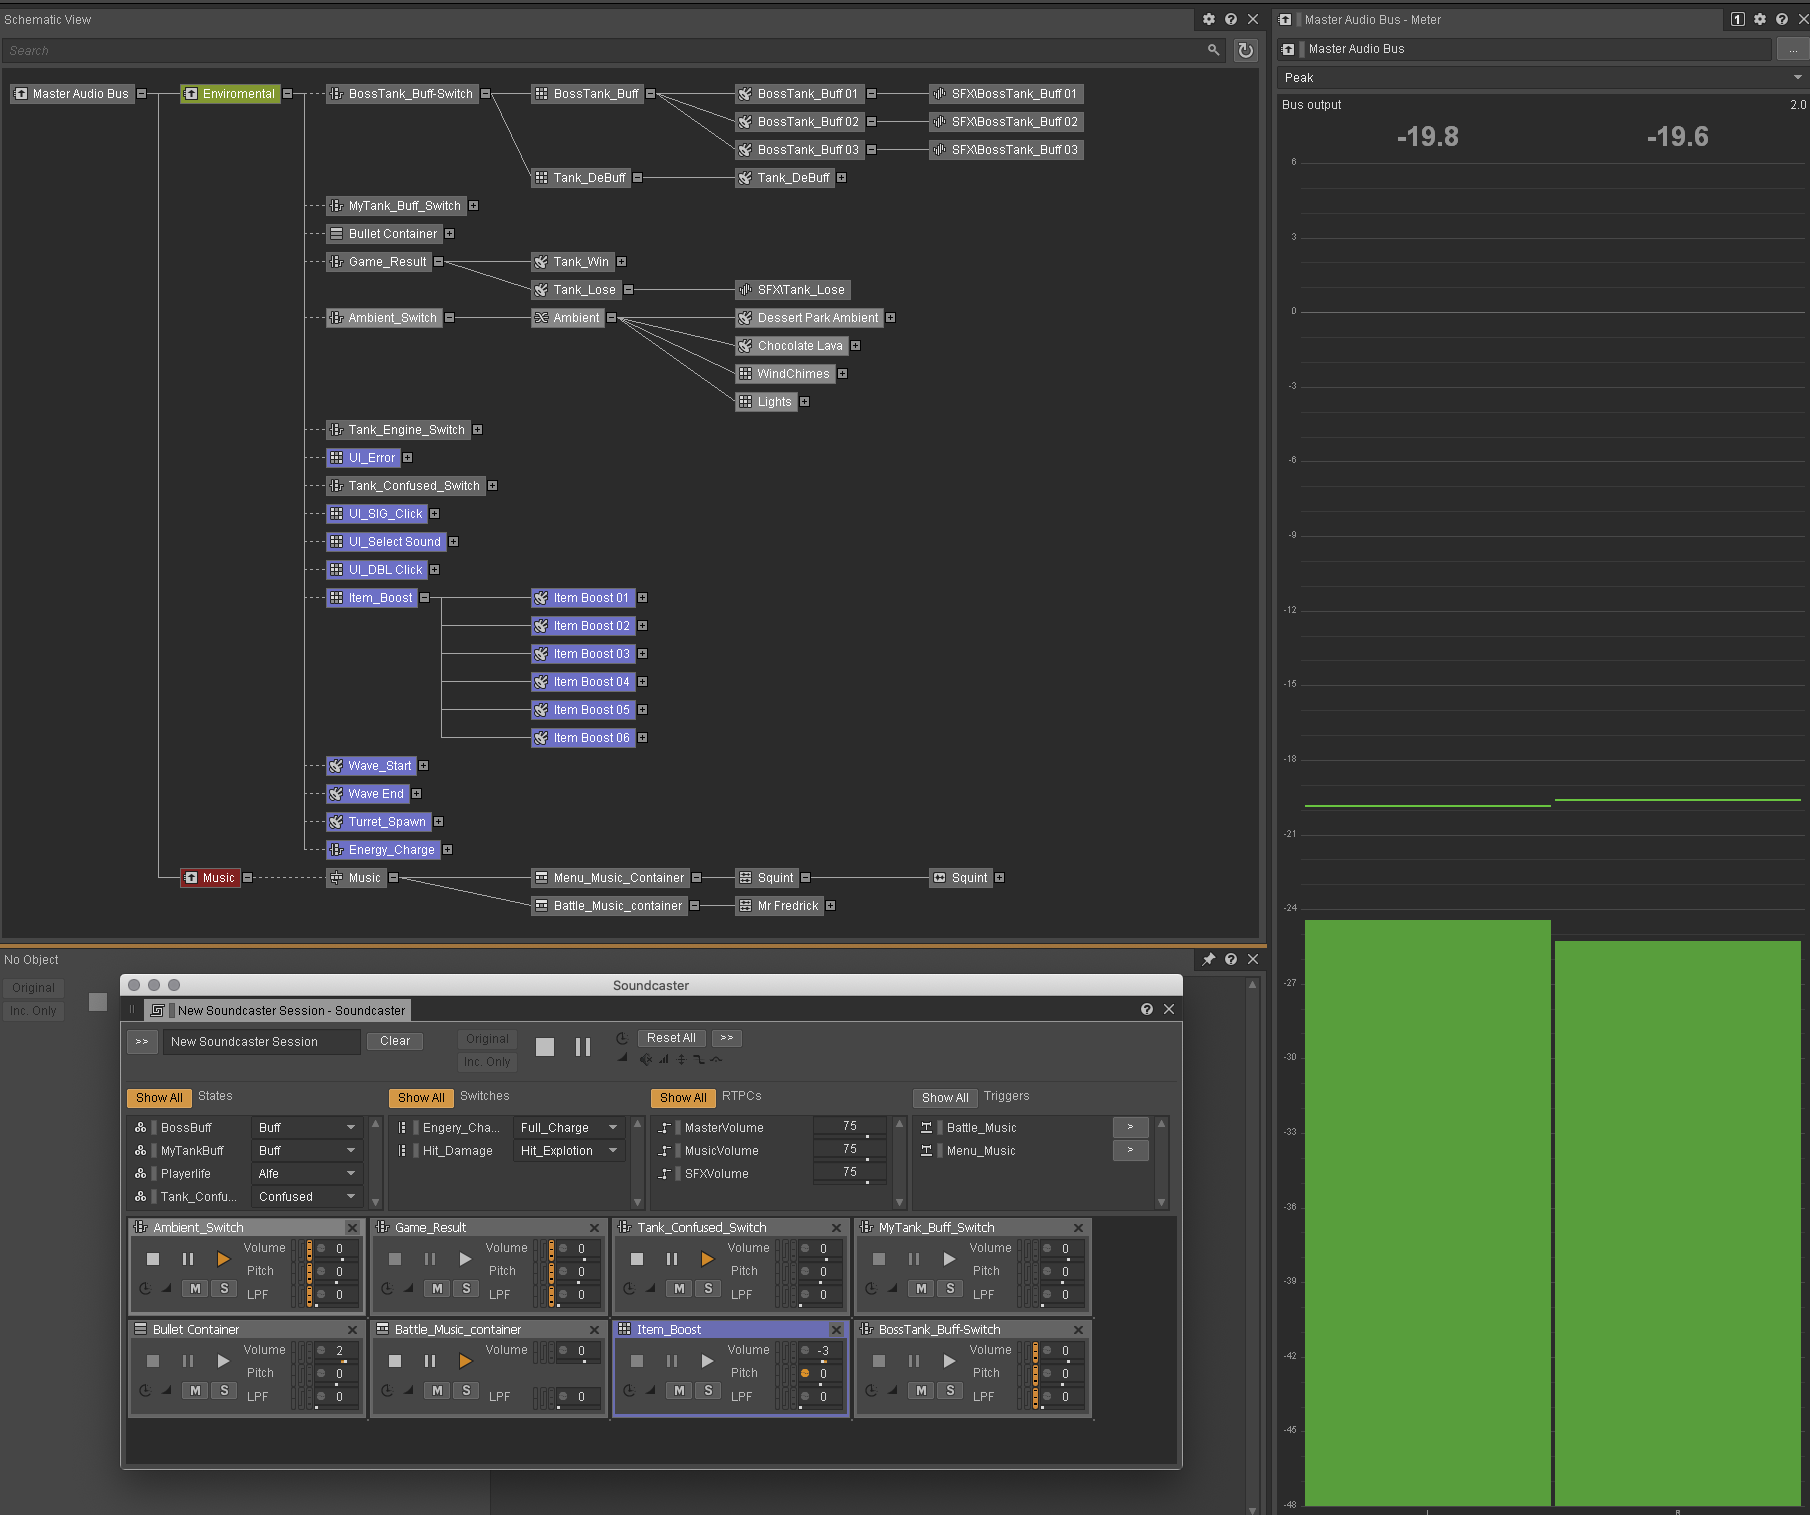Screen dimensions: 1810x1515
Task: Pin the No Object panel
Action: pyautogui.click(x=1208, y=959)
